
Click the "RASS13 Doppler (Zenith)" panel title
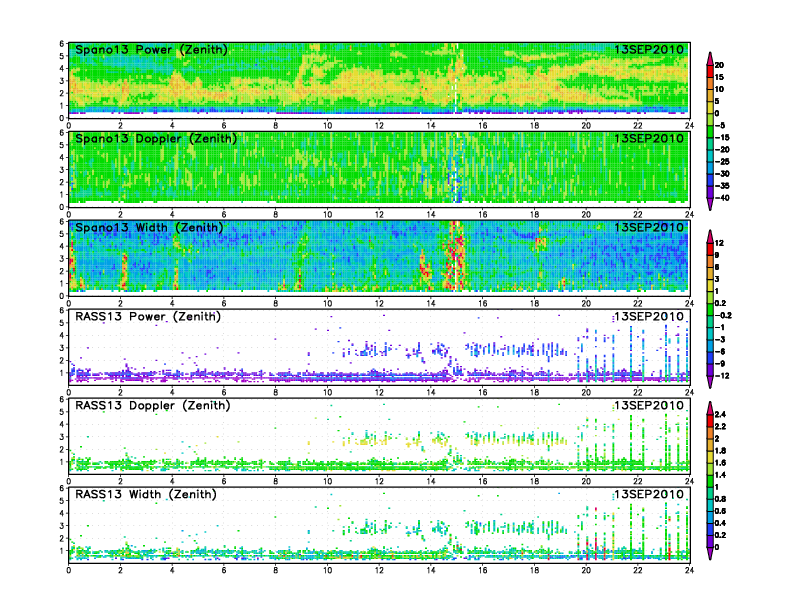153,405
